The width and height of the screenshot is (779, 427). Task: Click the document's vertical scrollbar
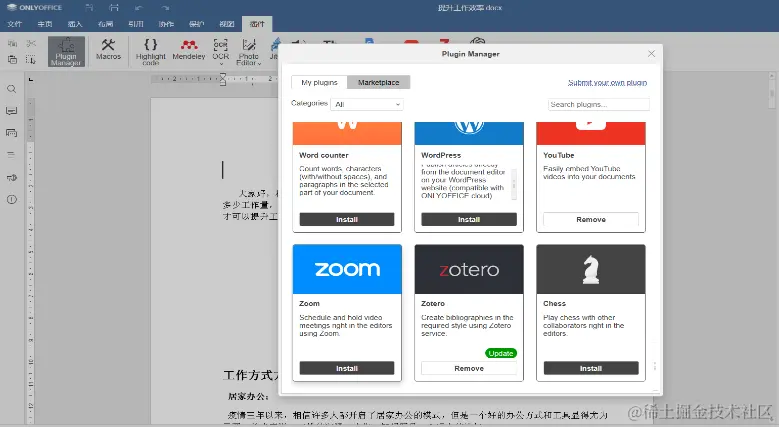tap(772, 92)
